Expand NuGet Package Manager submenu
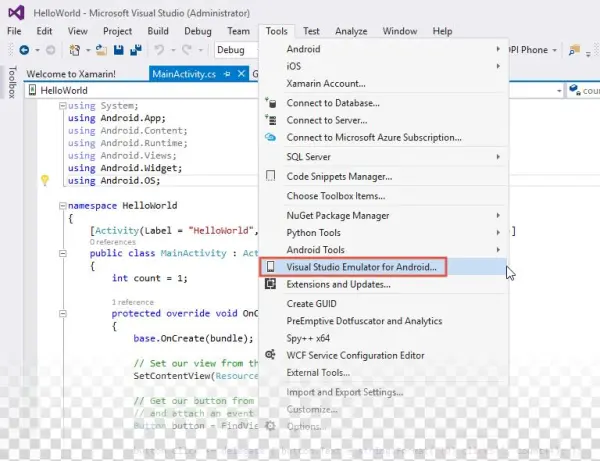The image size is (600, 461). pos(384,215)
